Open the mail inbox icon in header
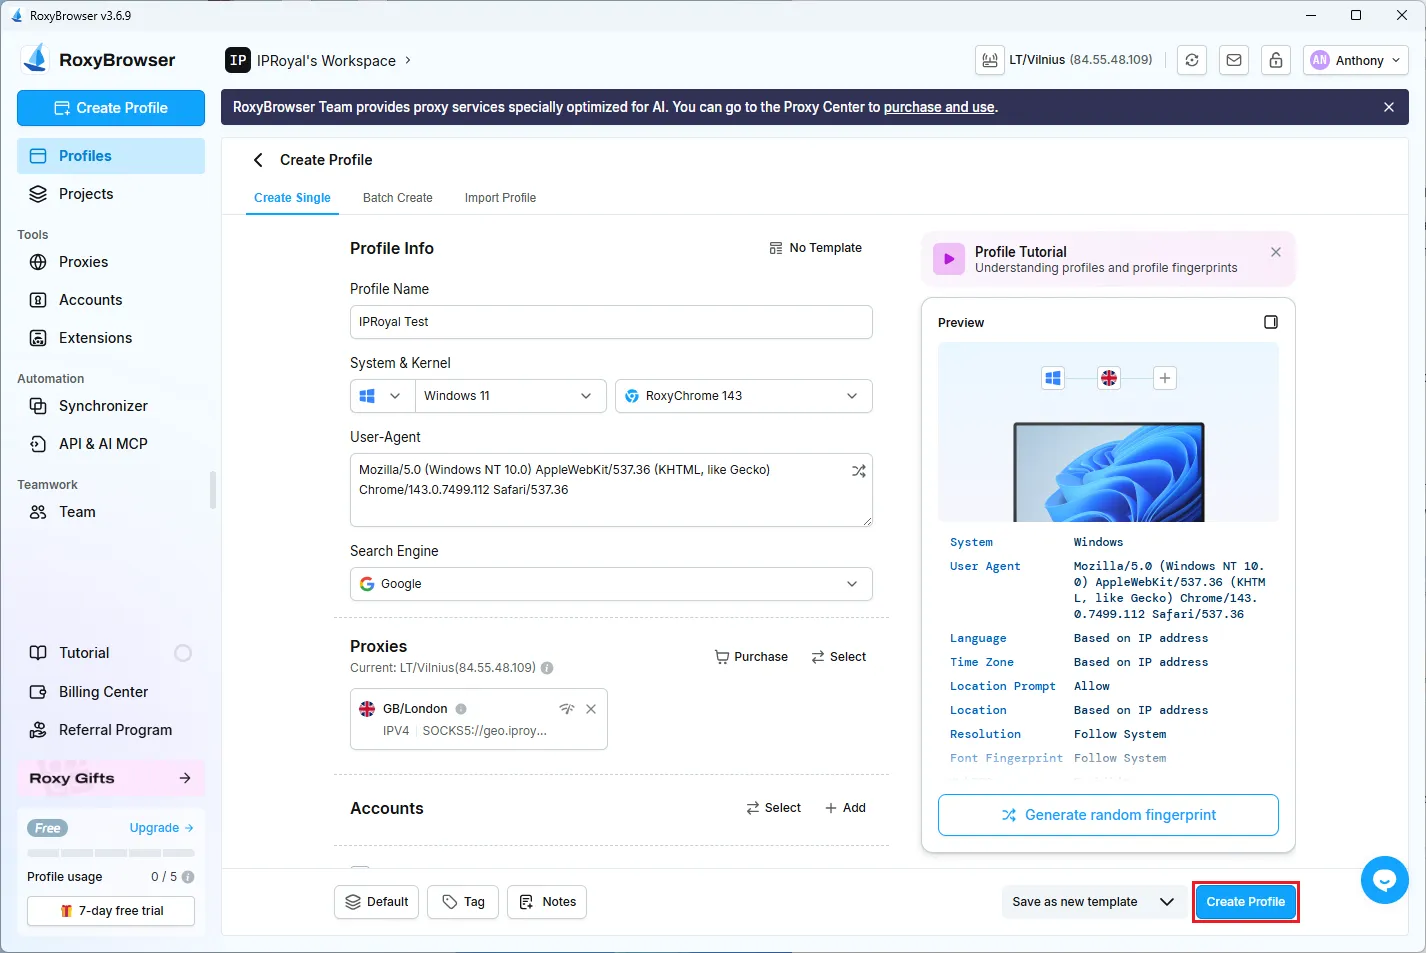1426x953 pixels. point(1234,60)
